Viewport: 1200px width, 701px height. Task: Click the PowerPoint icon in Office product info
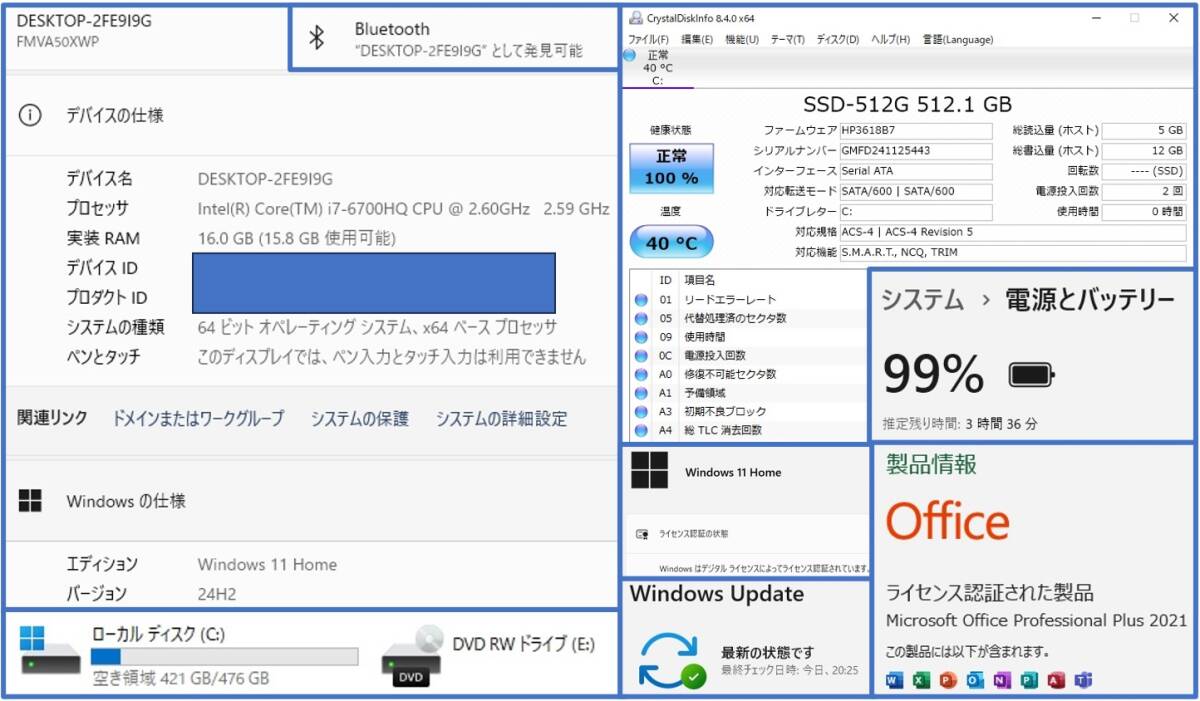pyautogui.click(x=948, y=680)
